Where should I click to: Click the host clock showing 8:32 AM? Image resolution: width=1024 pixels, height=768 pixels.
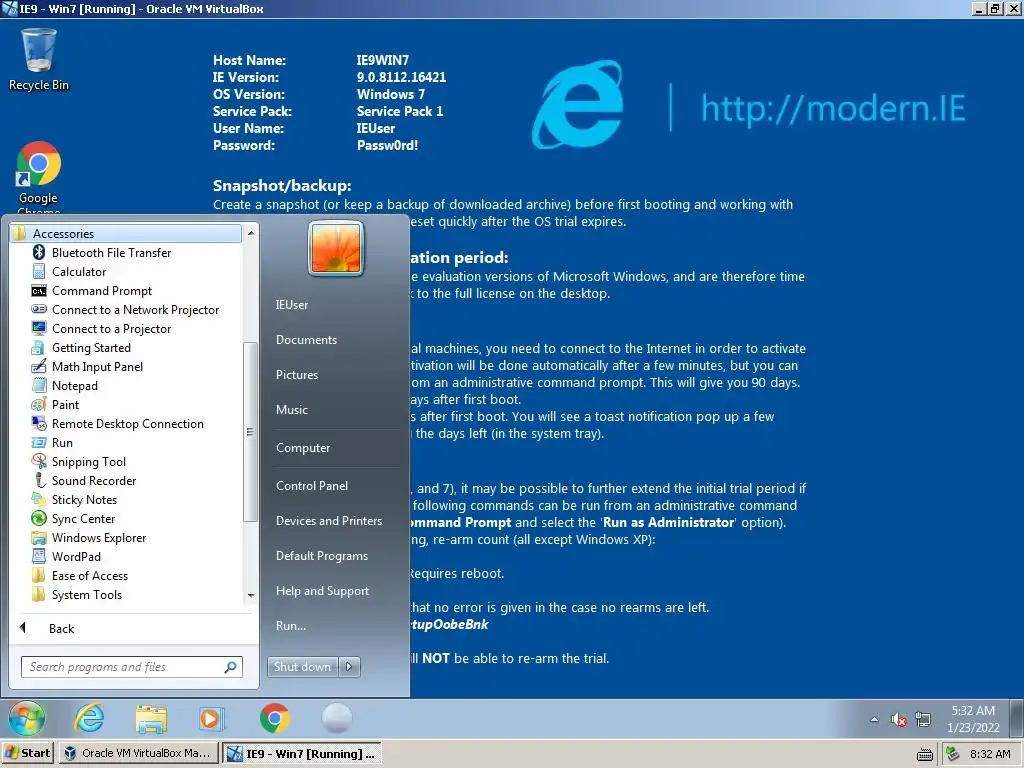point(990,754)
